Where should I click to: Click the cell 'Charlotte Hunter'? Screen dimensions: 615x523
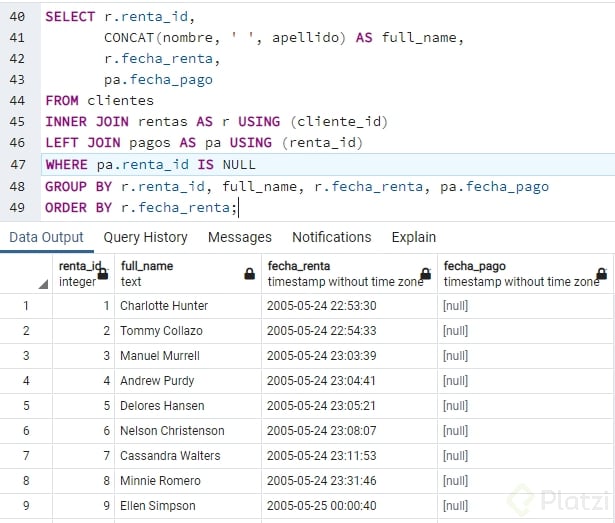[x=188, y=306]
